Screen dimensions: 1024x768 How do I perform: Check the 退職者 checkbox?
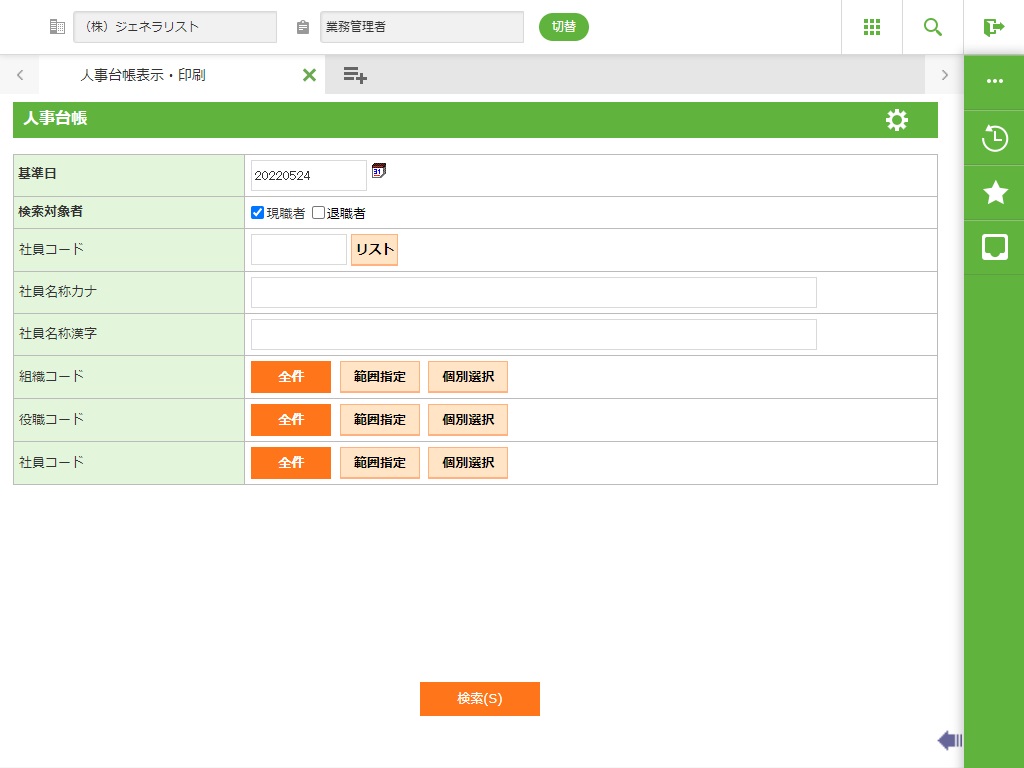[319, 213]
